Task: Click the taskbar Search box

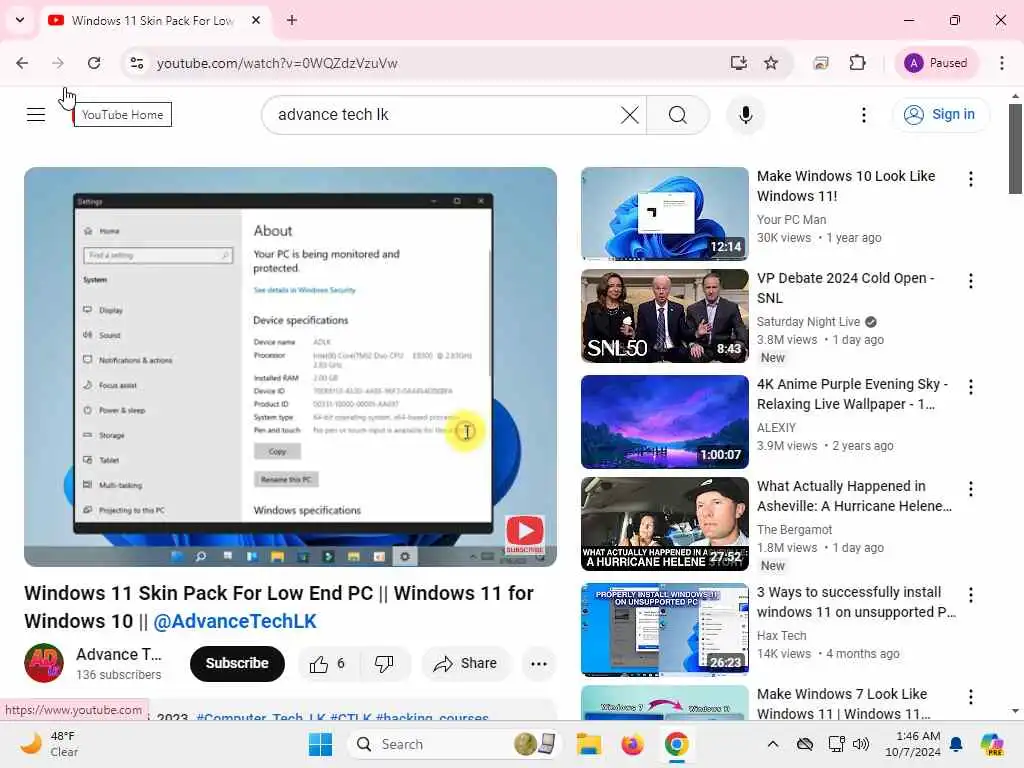Action: 455,744
